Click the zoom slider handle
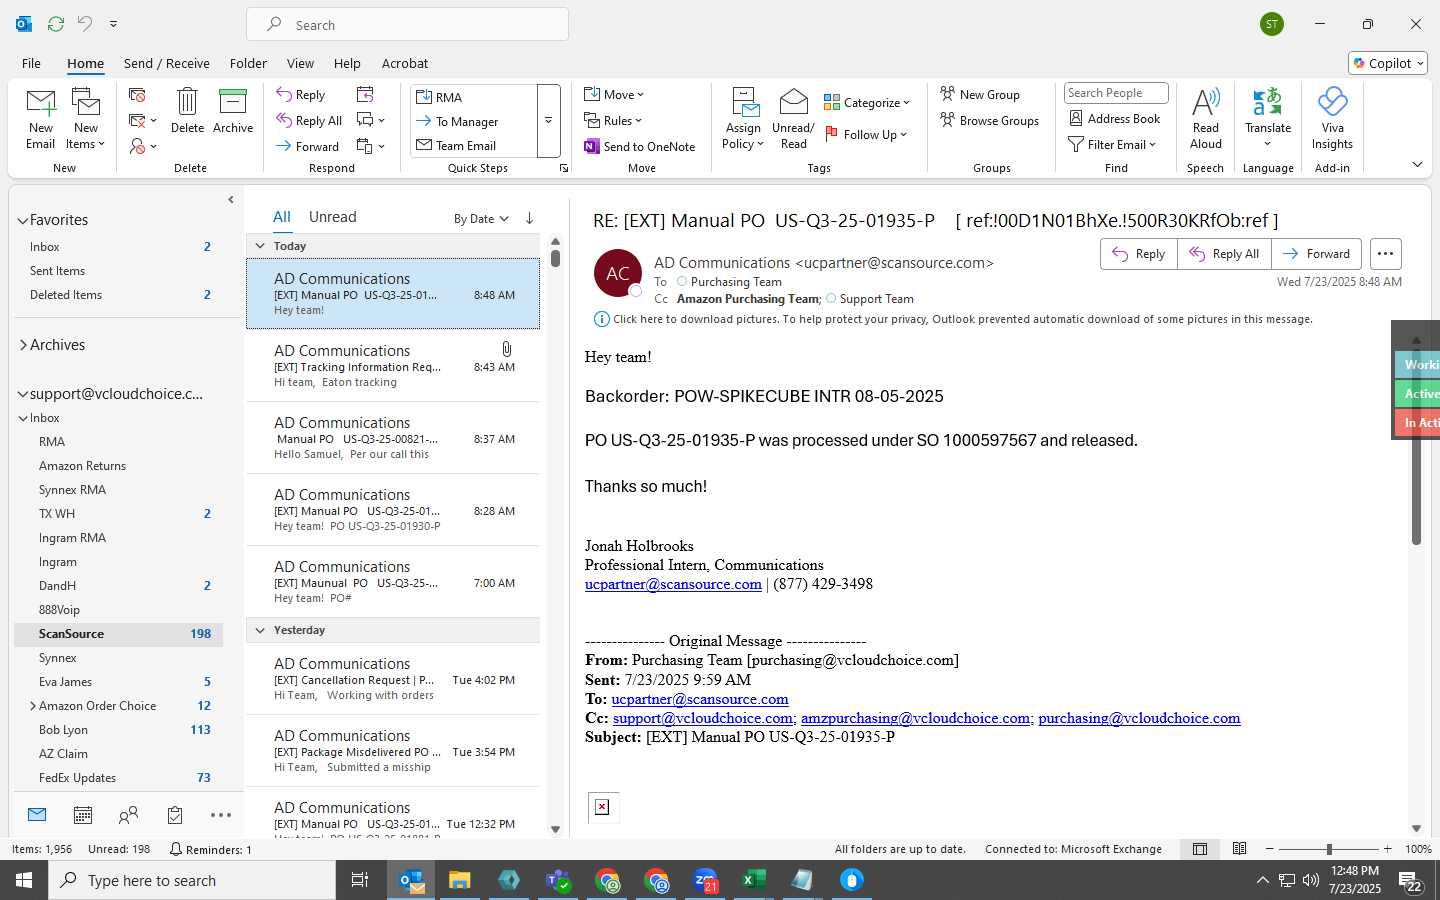Screen dimensions: 1440x900 pyautogui.click(x=1329, y=849)
